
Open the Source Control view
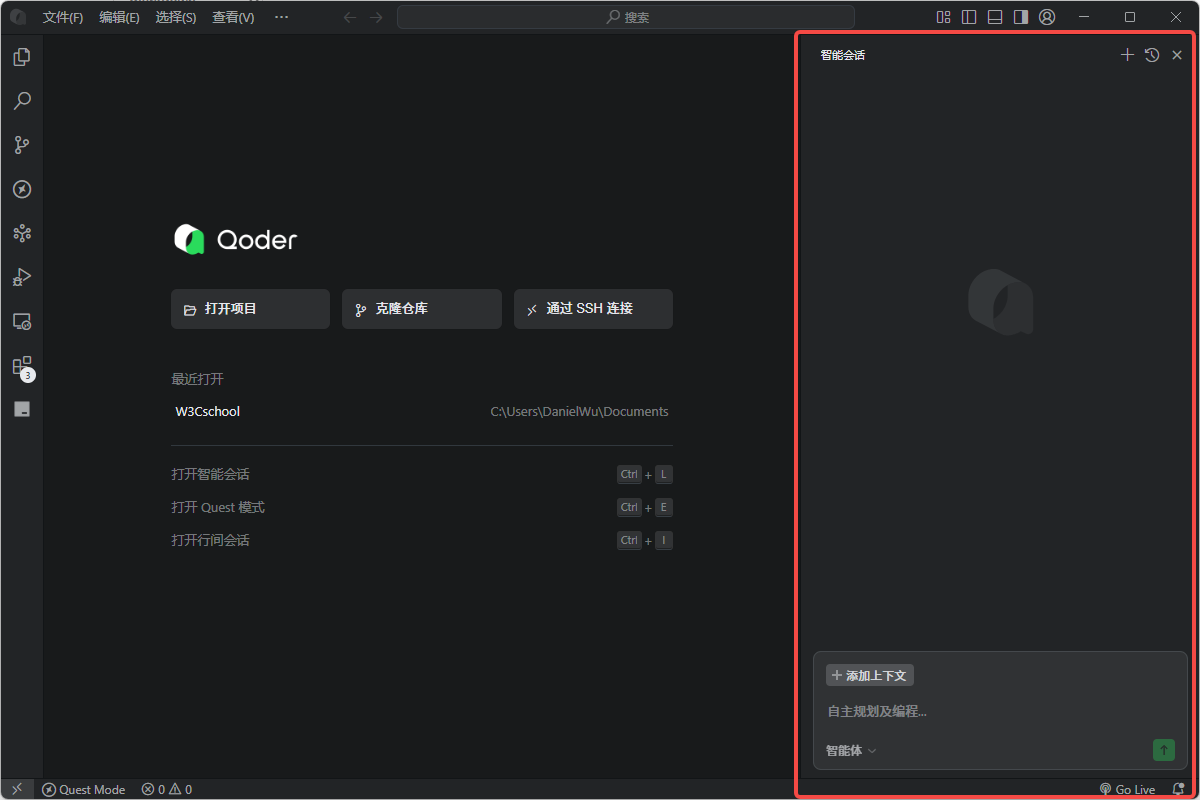22,145
